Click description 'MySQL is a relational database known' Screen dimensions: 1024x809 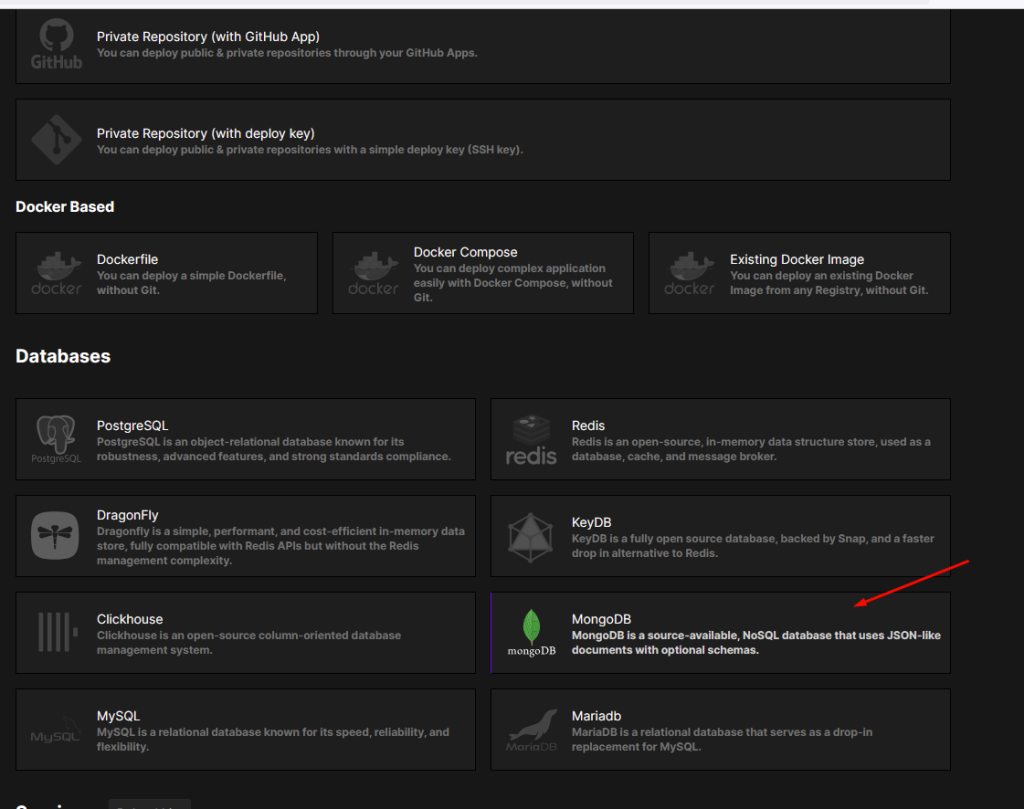coord(273,739)
